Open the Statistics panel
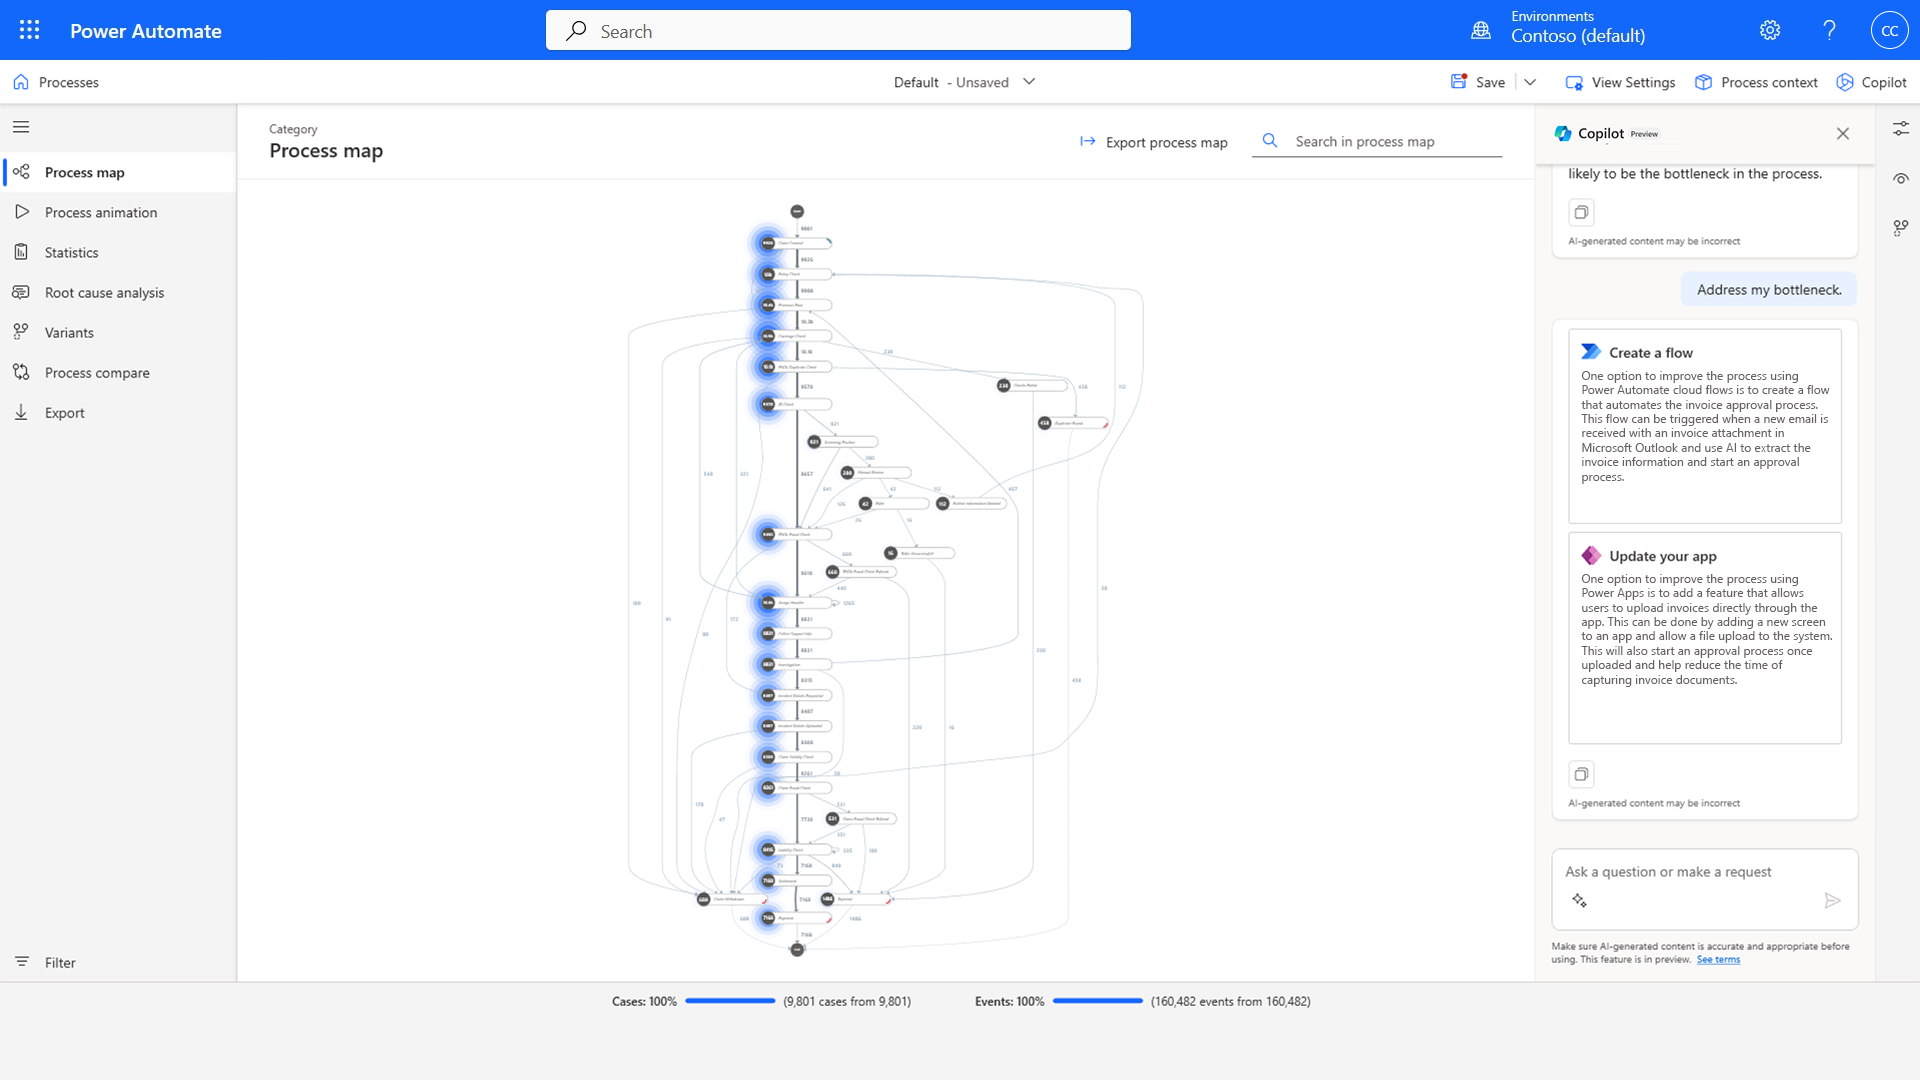Screen dimensions: 1920x1080 coord(71,252)
